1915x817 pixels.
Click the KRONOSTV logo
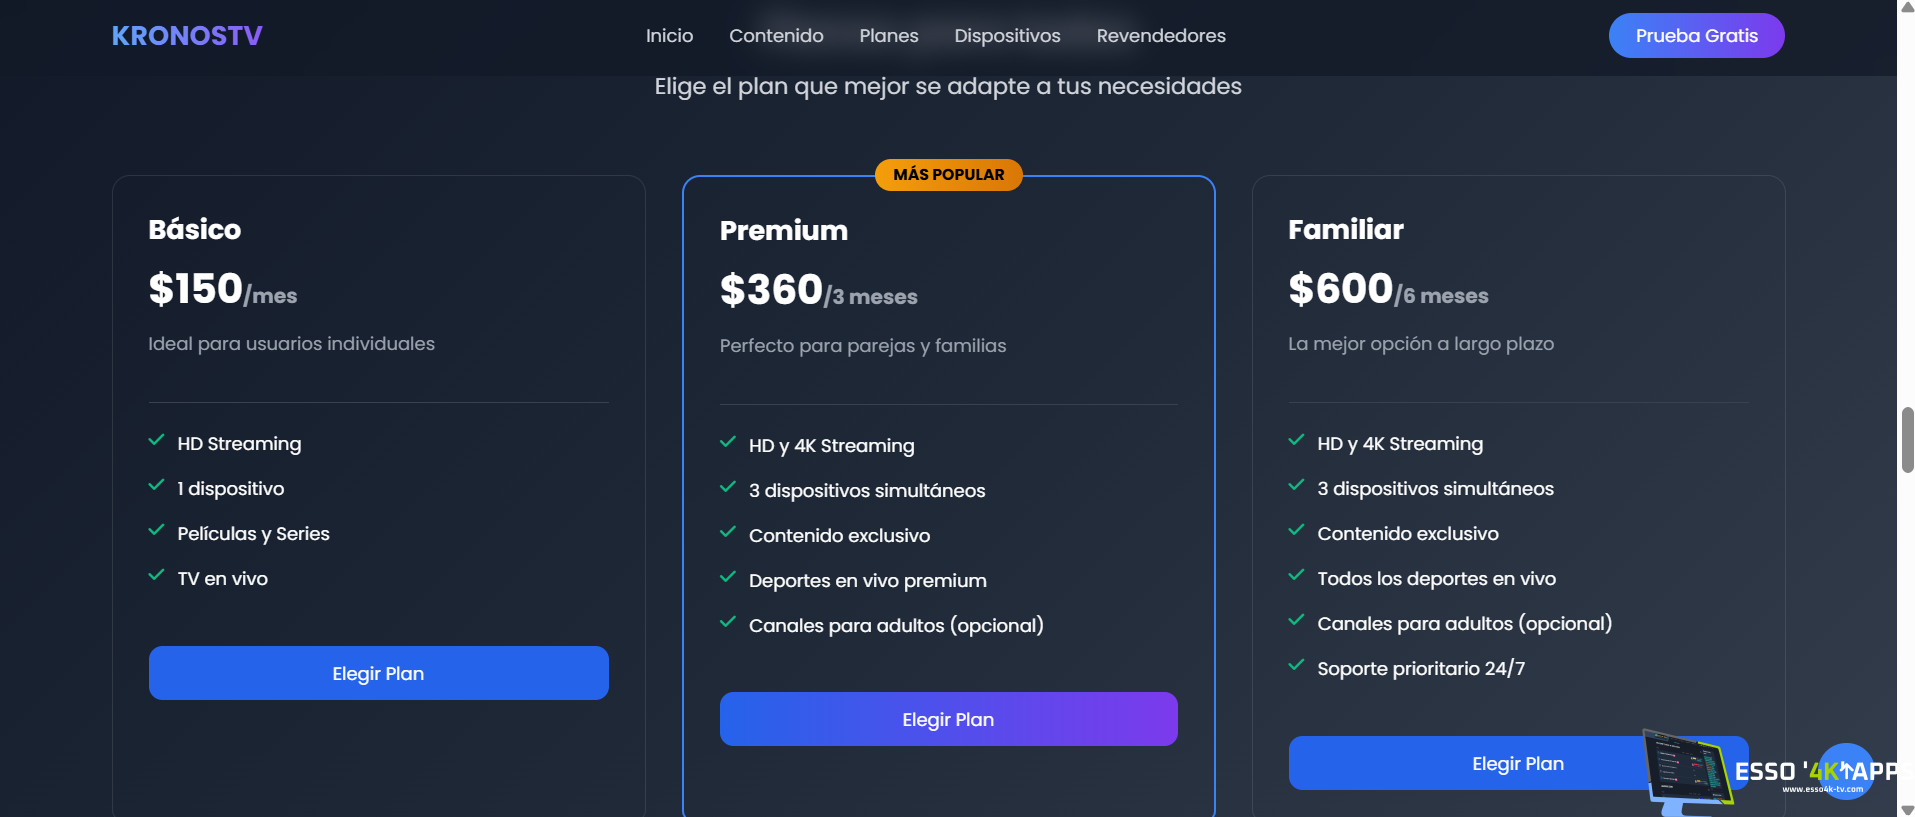point(187,36)
